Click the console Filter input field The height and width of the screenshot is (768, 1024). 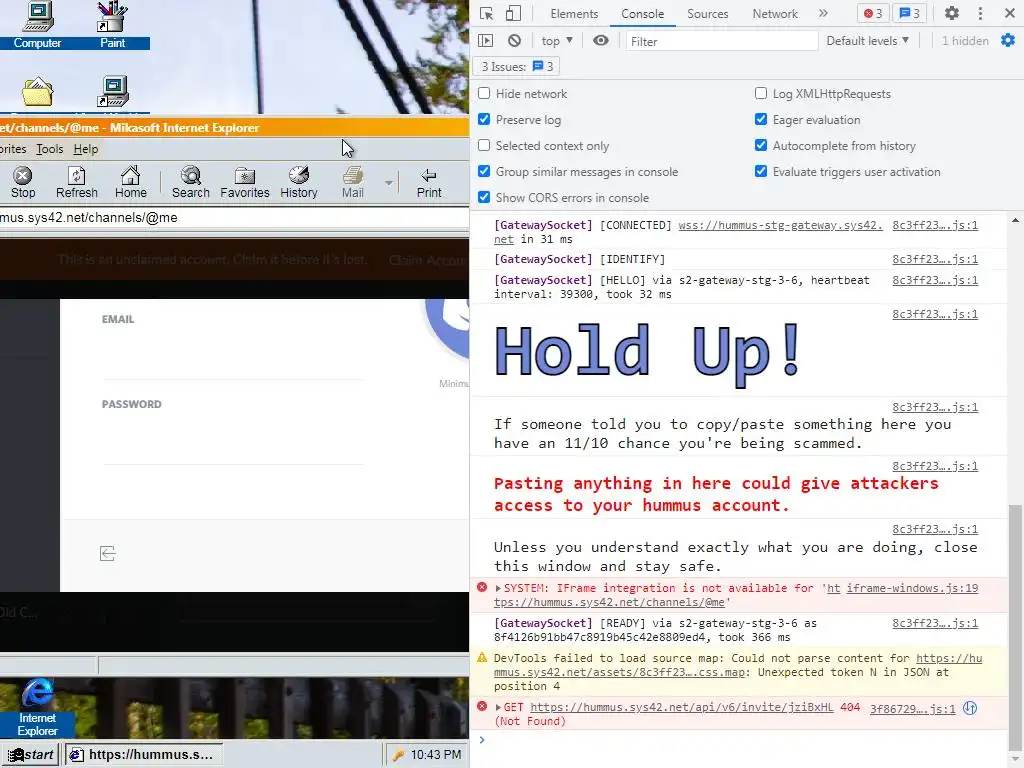(x=721, y=41)
